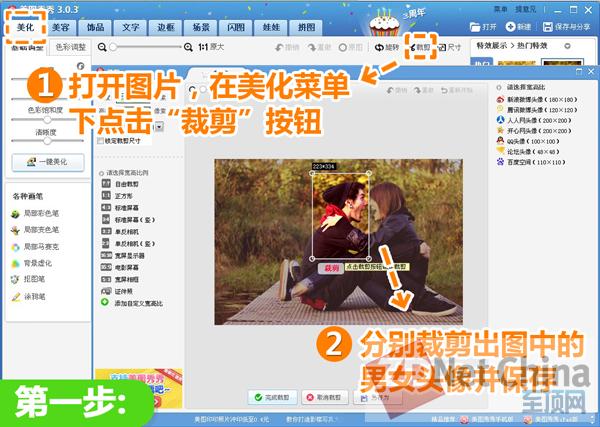
Task: Open the 文字 tab
Action: tap(130, 28)
